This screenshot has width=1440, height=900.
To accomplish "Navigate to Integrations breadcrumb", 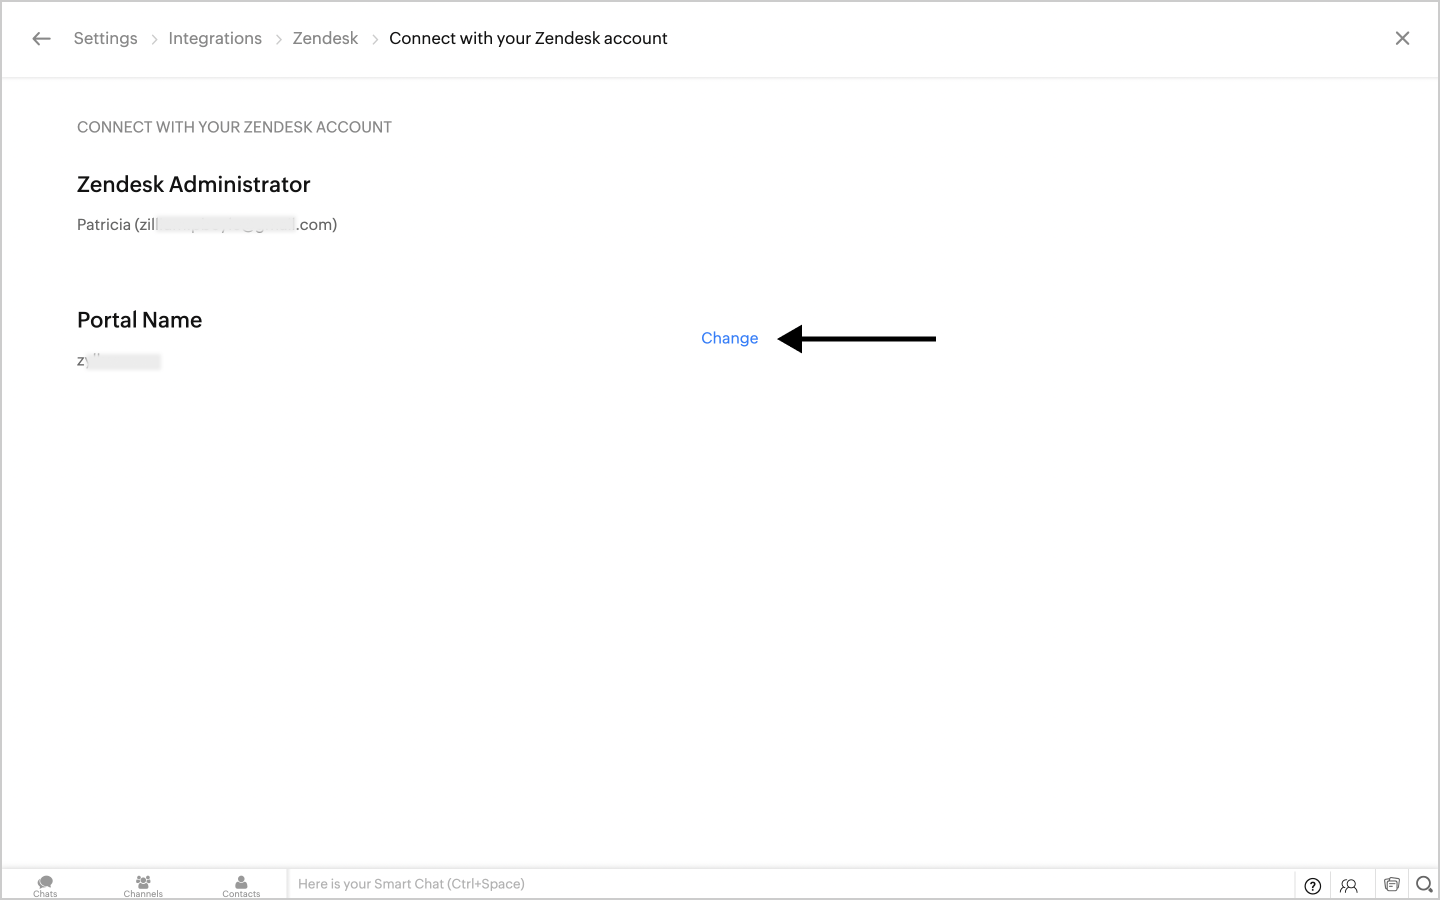I will click(x=215, y=38).
